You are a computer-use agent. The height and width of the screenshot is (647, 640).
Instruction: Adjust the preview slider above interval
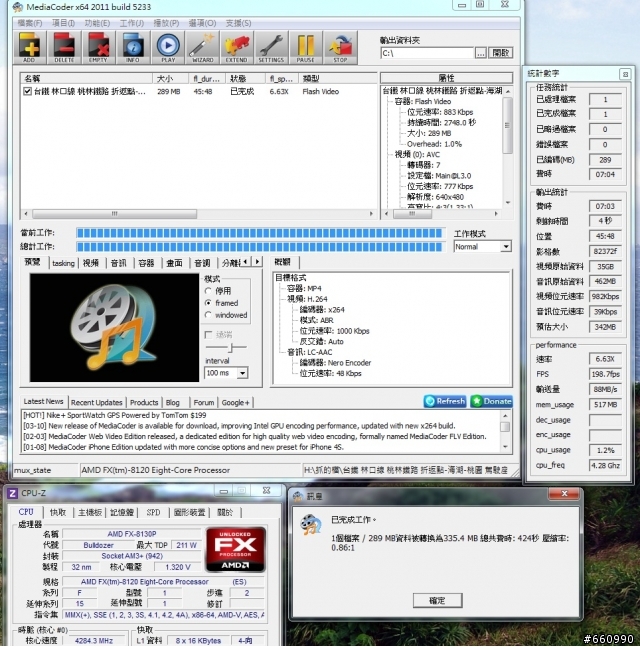point(231,347)
